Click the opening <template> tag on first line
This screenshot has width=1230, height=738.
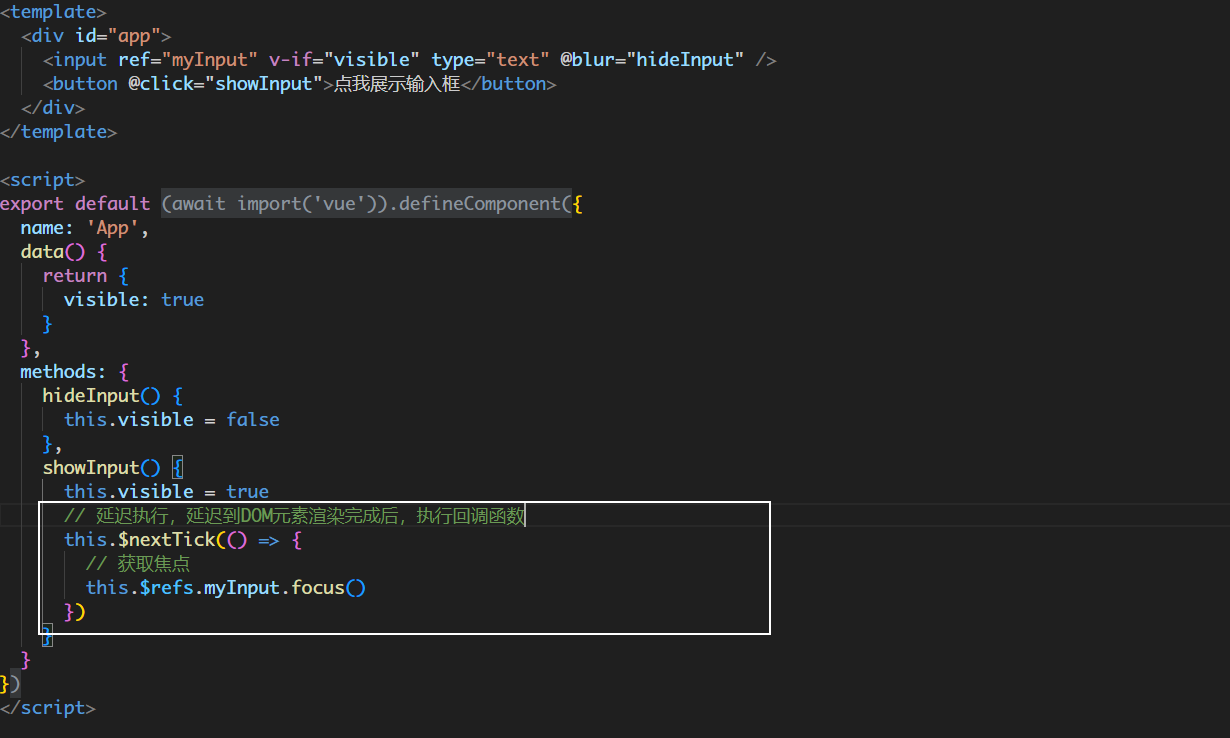[x=54, y=12]
